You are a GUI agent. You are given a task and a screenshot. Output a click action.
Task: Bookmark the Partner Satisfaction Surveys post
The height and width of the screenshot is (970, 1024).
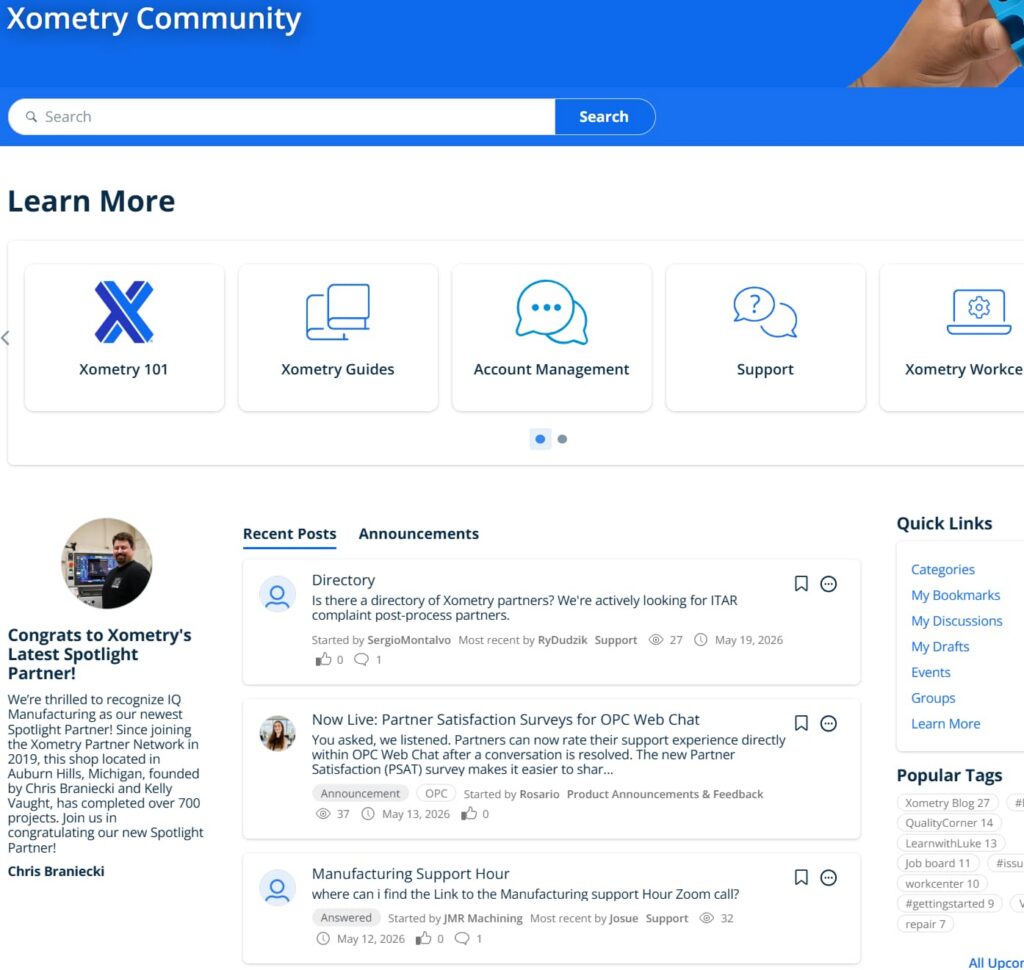coord(801,722)
